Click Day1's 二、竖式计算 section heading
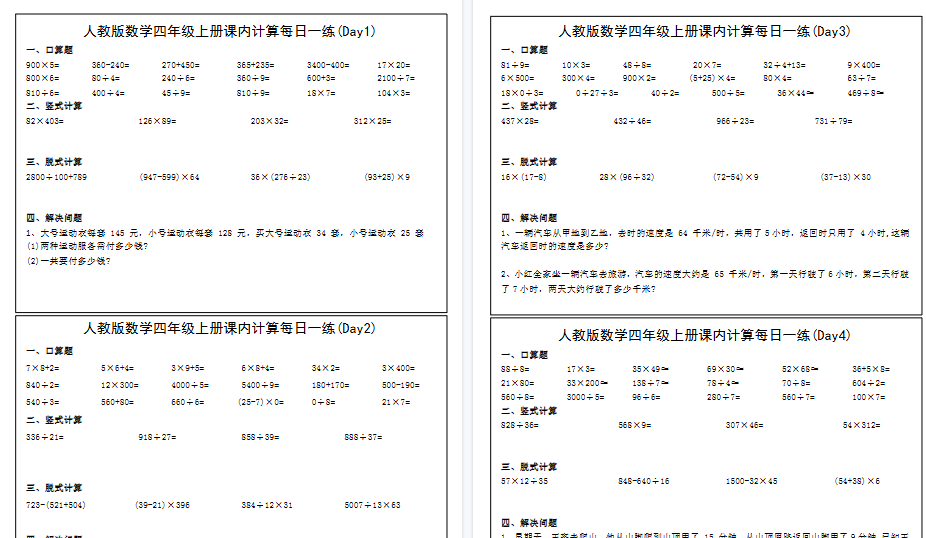 click(54, 105)
